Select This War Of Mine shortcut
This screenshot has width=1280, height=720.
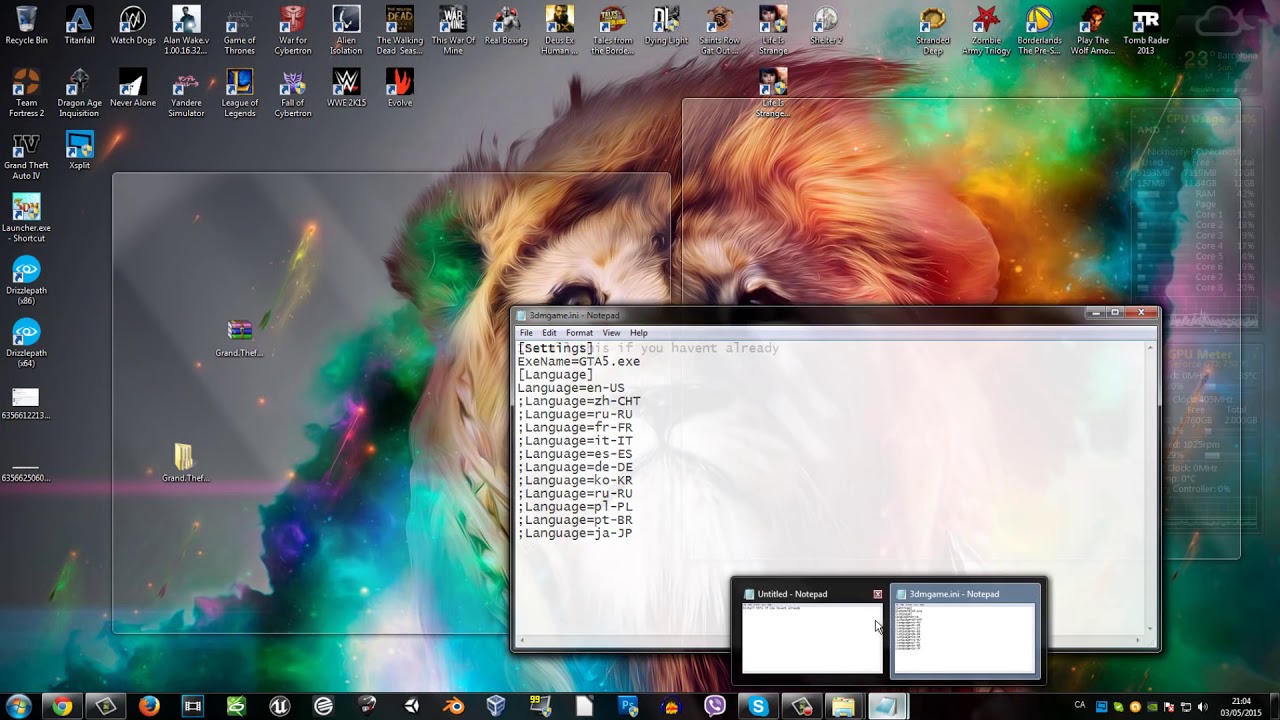(453, 30)
